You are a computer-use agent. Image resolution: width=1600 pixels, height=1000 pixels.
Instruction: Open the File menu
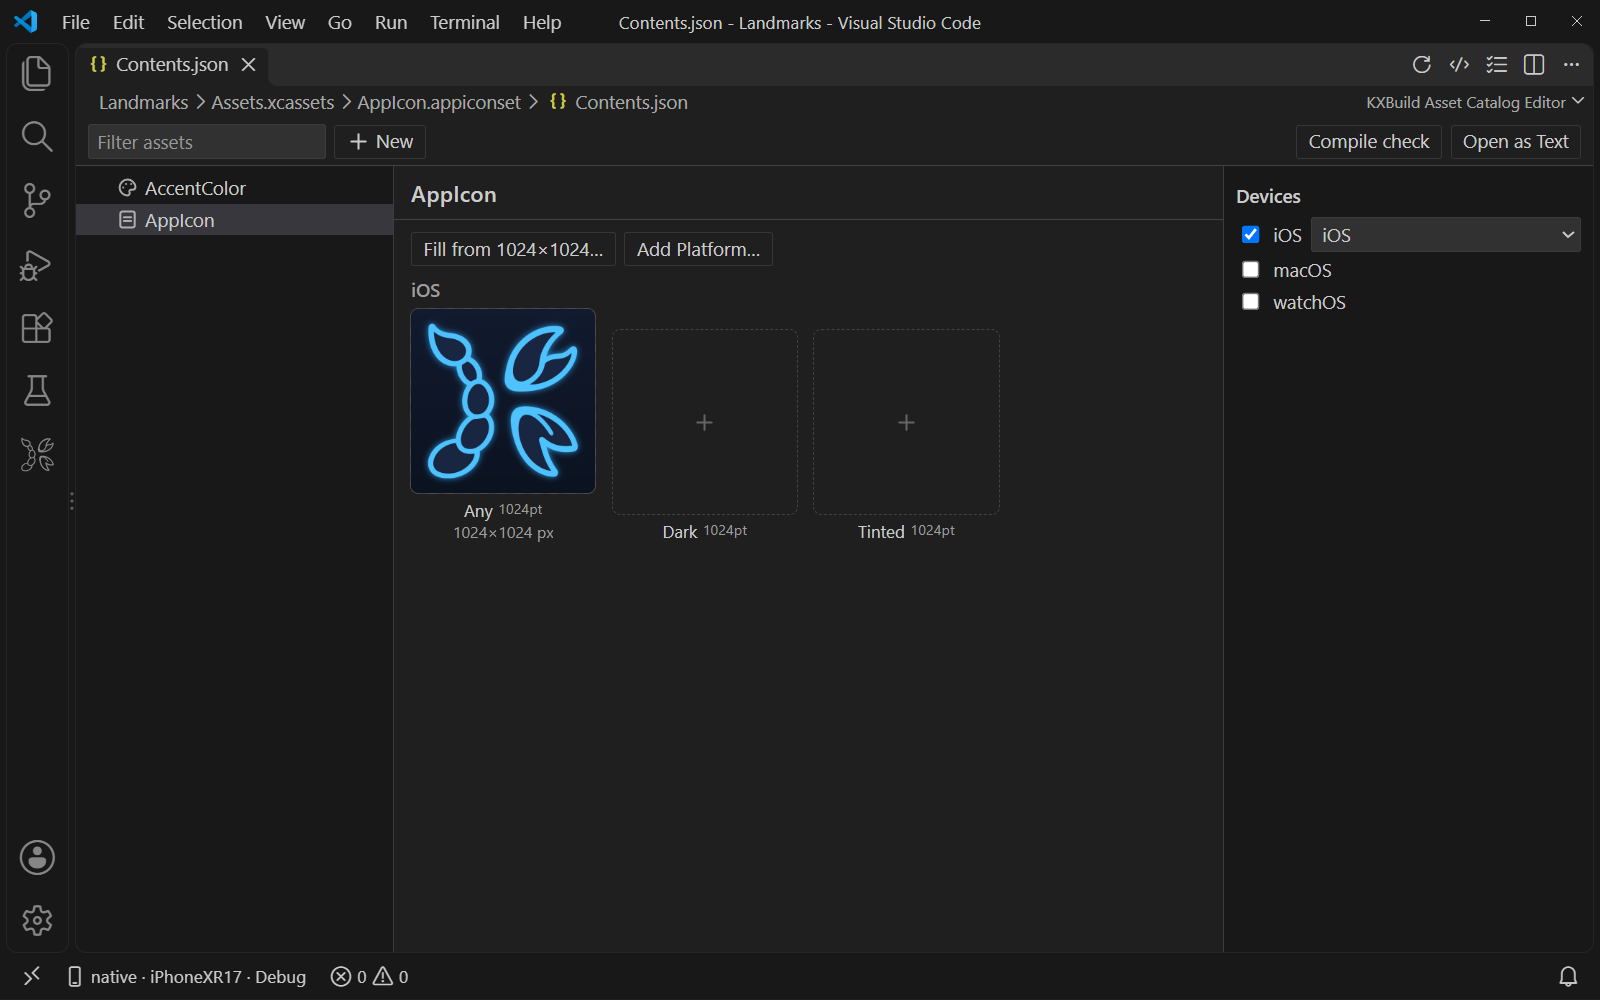point(76,22)
